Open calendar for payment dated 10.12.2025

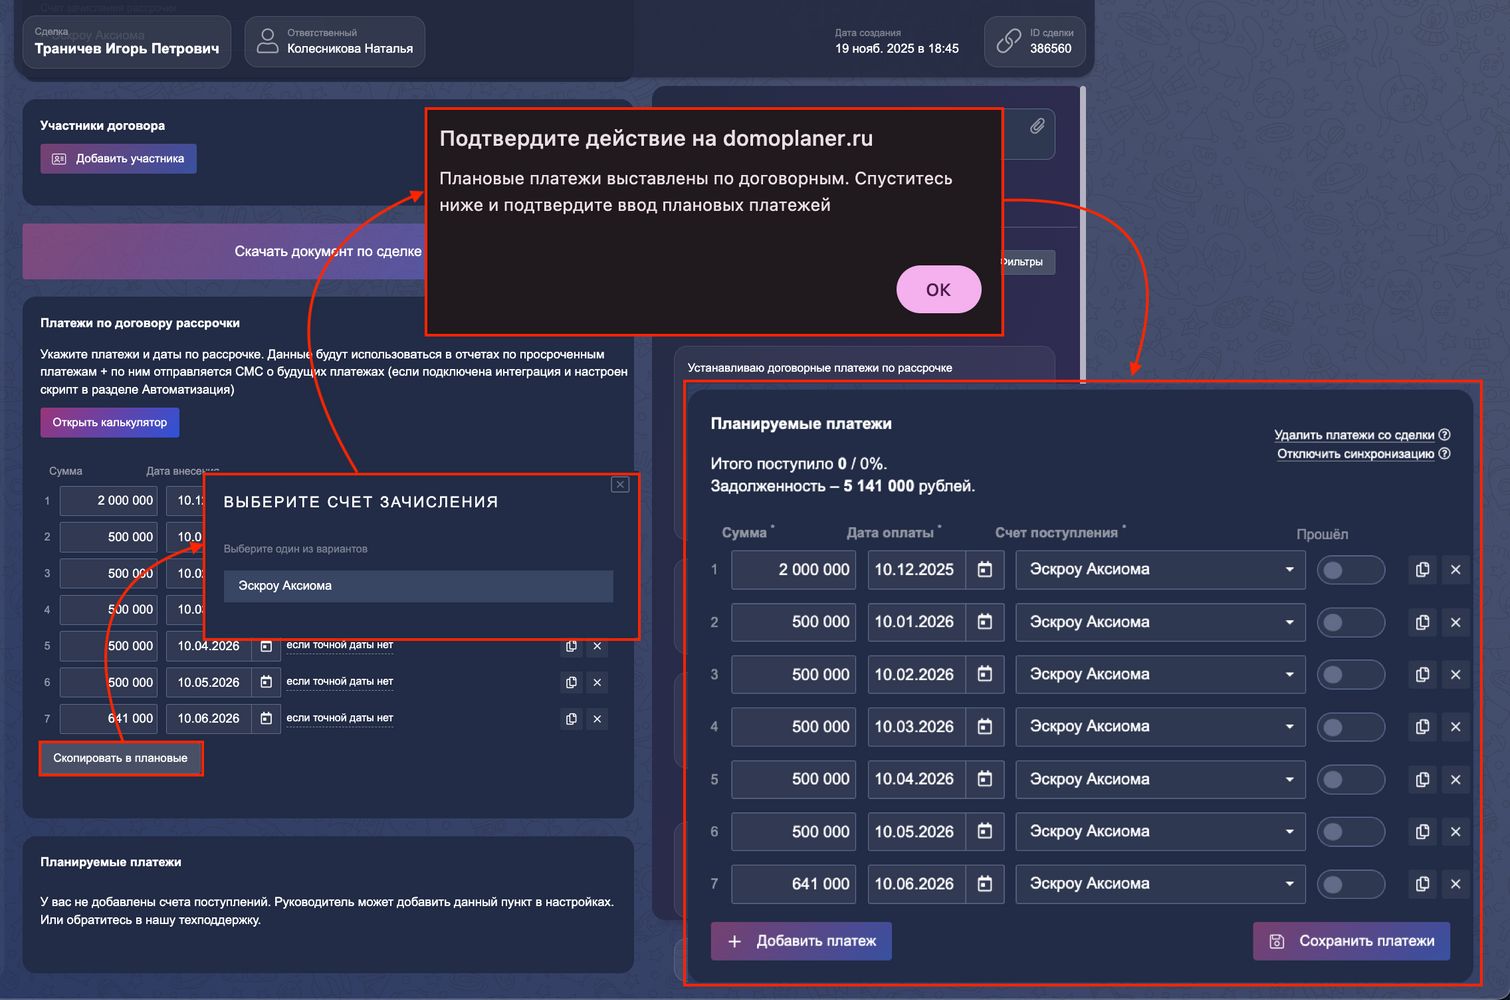point(985,570)
